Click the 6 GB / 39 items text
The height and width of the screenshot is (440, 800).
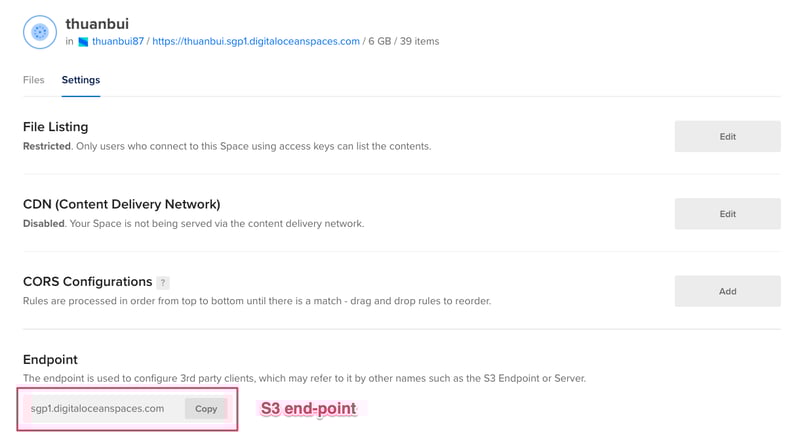404,42
